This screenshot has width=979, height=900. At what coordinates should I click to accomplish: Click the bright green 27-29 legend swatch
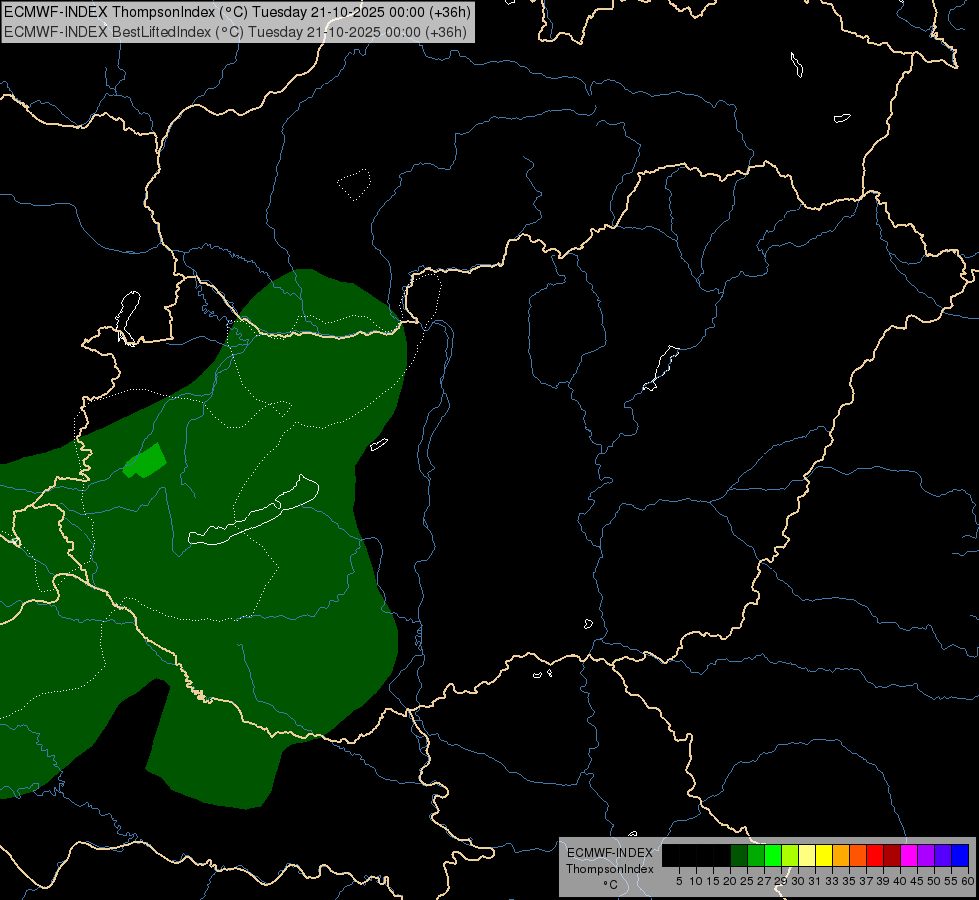773,855
